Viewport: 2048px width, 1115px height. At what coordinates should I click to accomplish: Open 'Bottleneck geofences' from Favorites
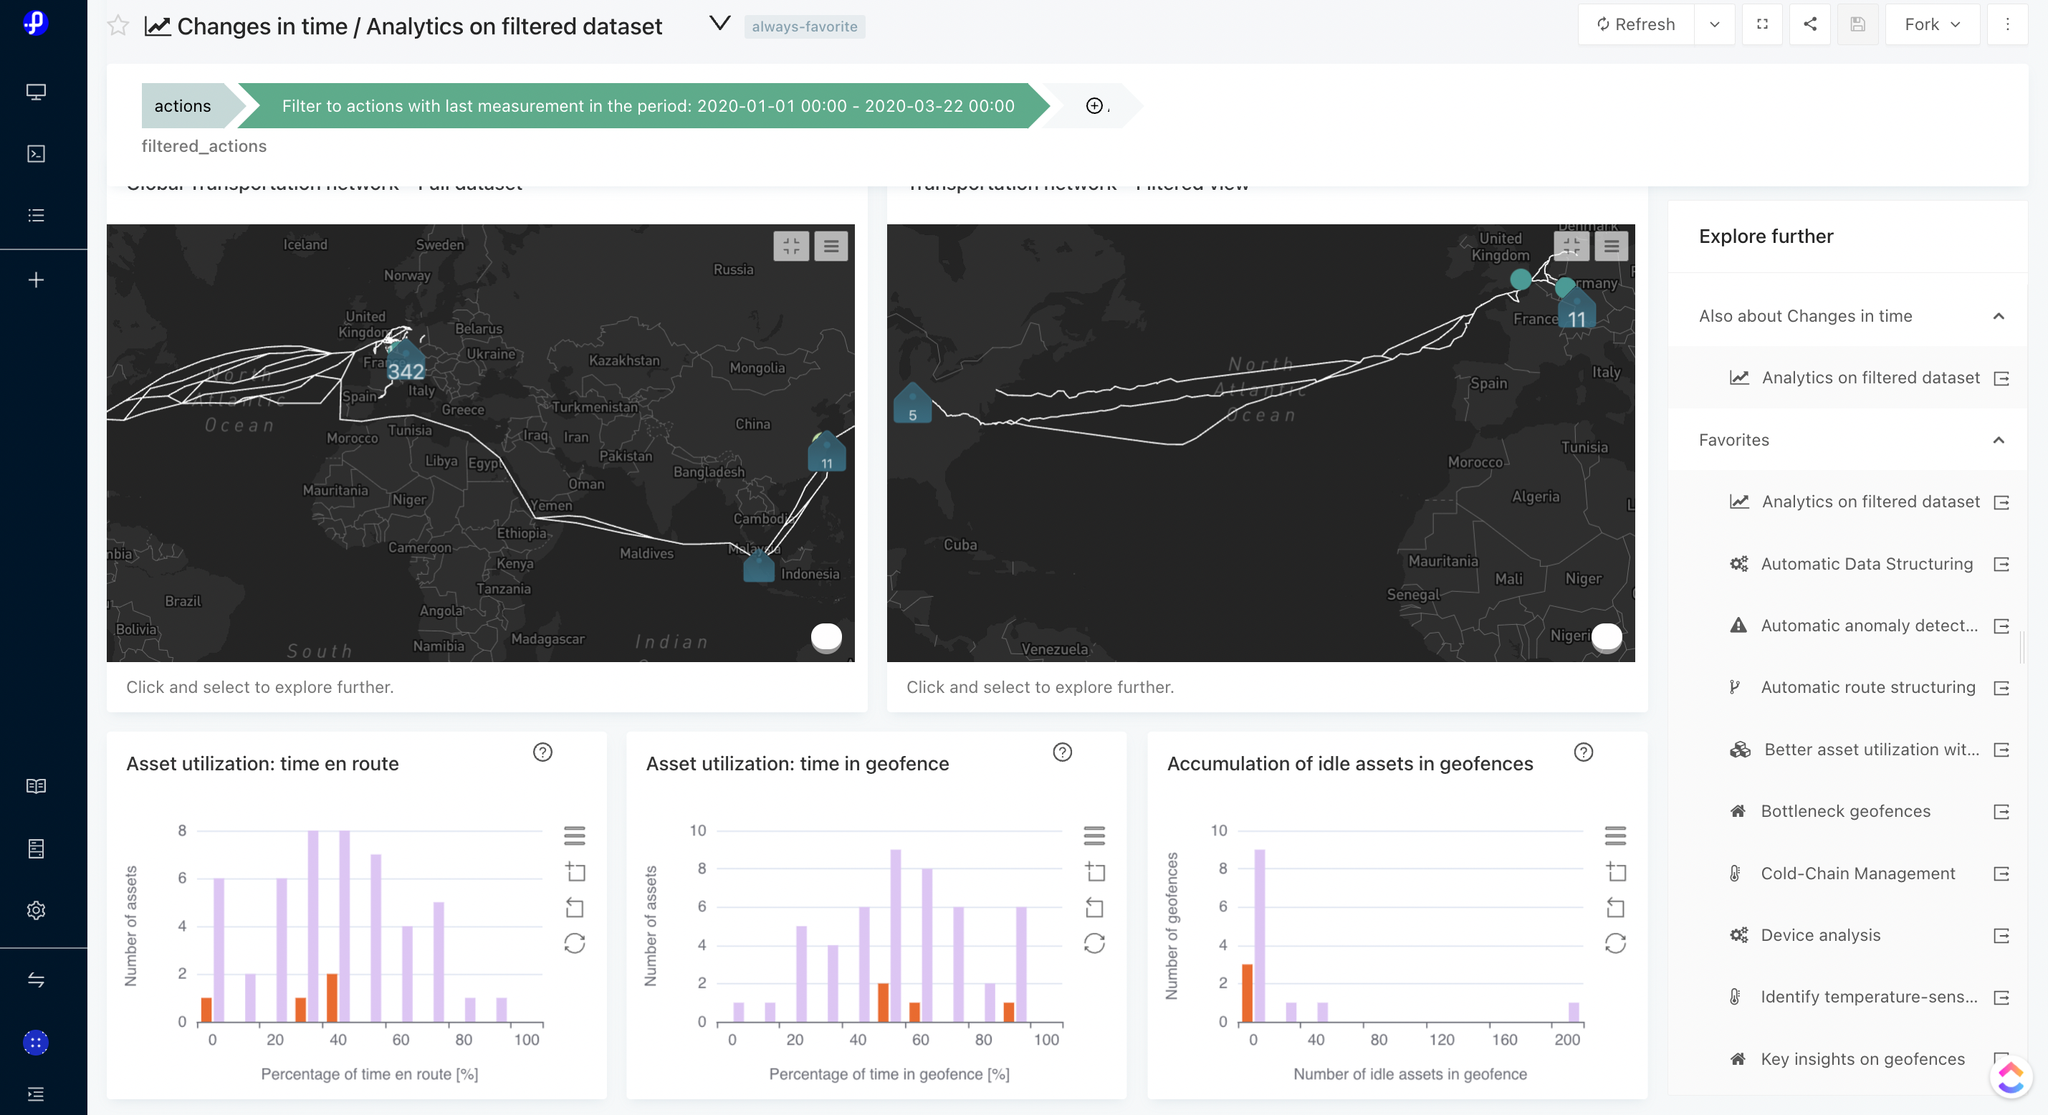(x=1844, y=811)
